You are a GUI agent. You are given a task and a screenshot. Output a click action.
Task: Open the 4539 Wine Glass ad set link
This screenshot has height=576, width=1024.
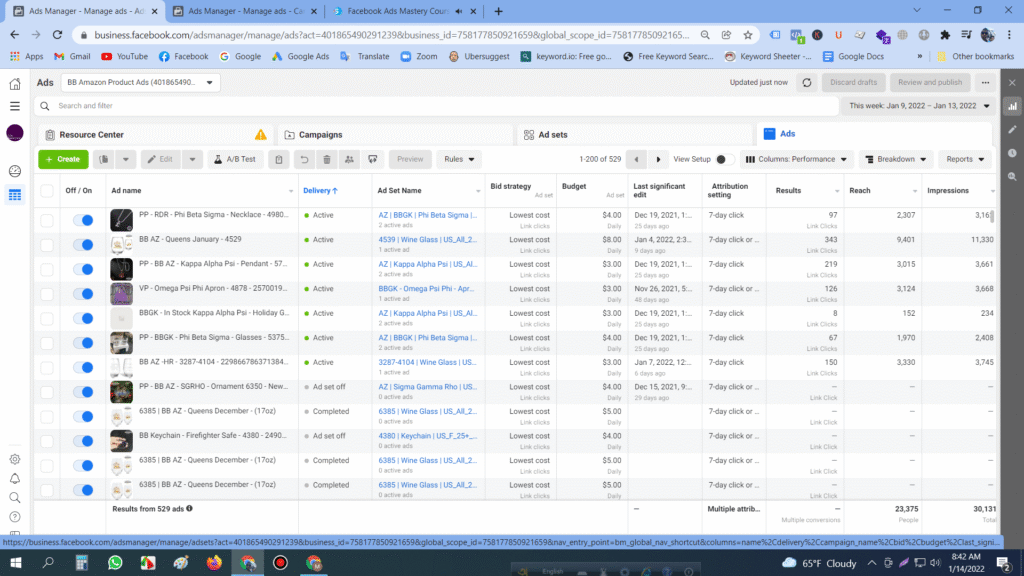(x=428, y=240)
